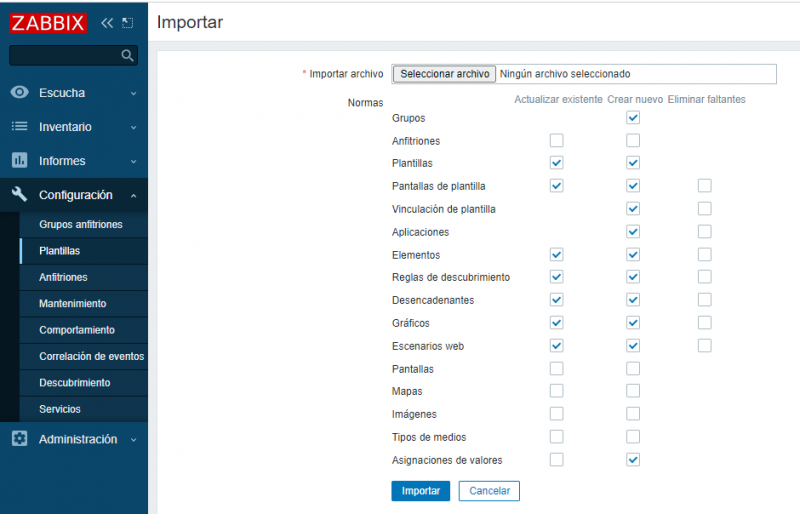
Task: Uncheck Vinculación de plantilla Crear nuevo
Action: pyautogui.click(x=633, y=209)
